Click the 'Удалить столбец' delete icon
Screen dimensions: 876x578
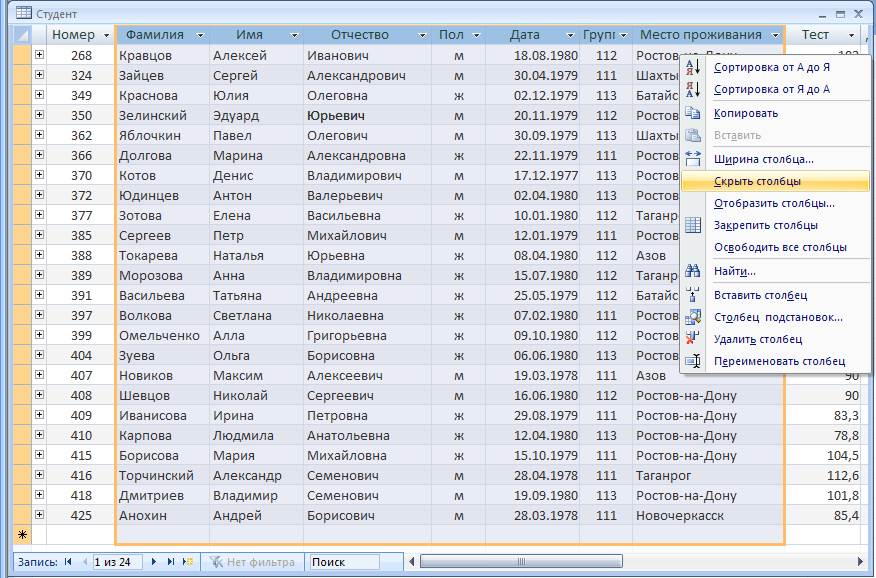tap(693, 339)
